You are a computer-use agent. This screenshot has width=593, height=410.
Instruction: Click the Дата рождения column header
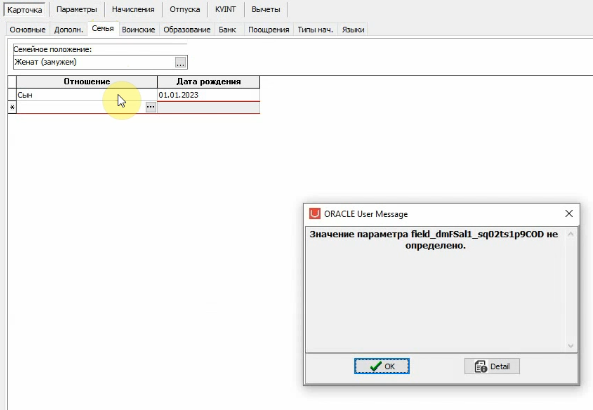click(x=209, y=82)
